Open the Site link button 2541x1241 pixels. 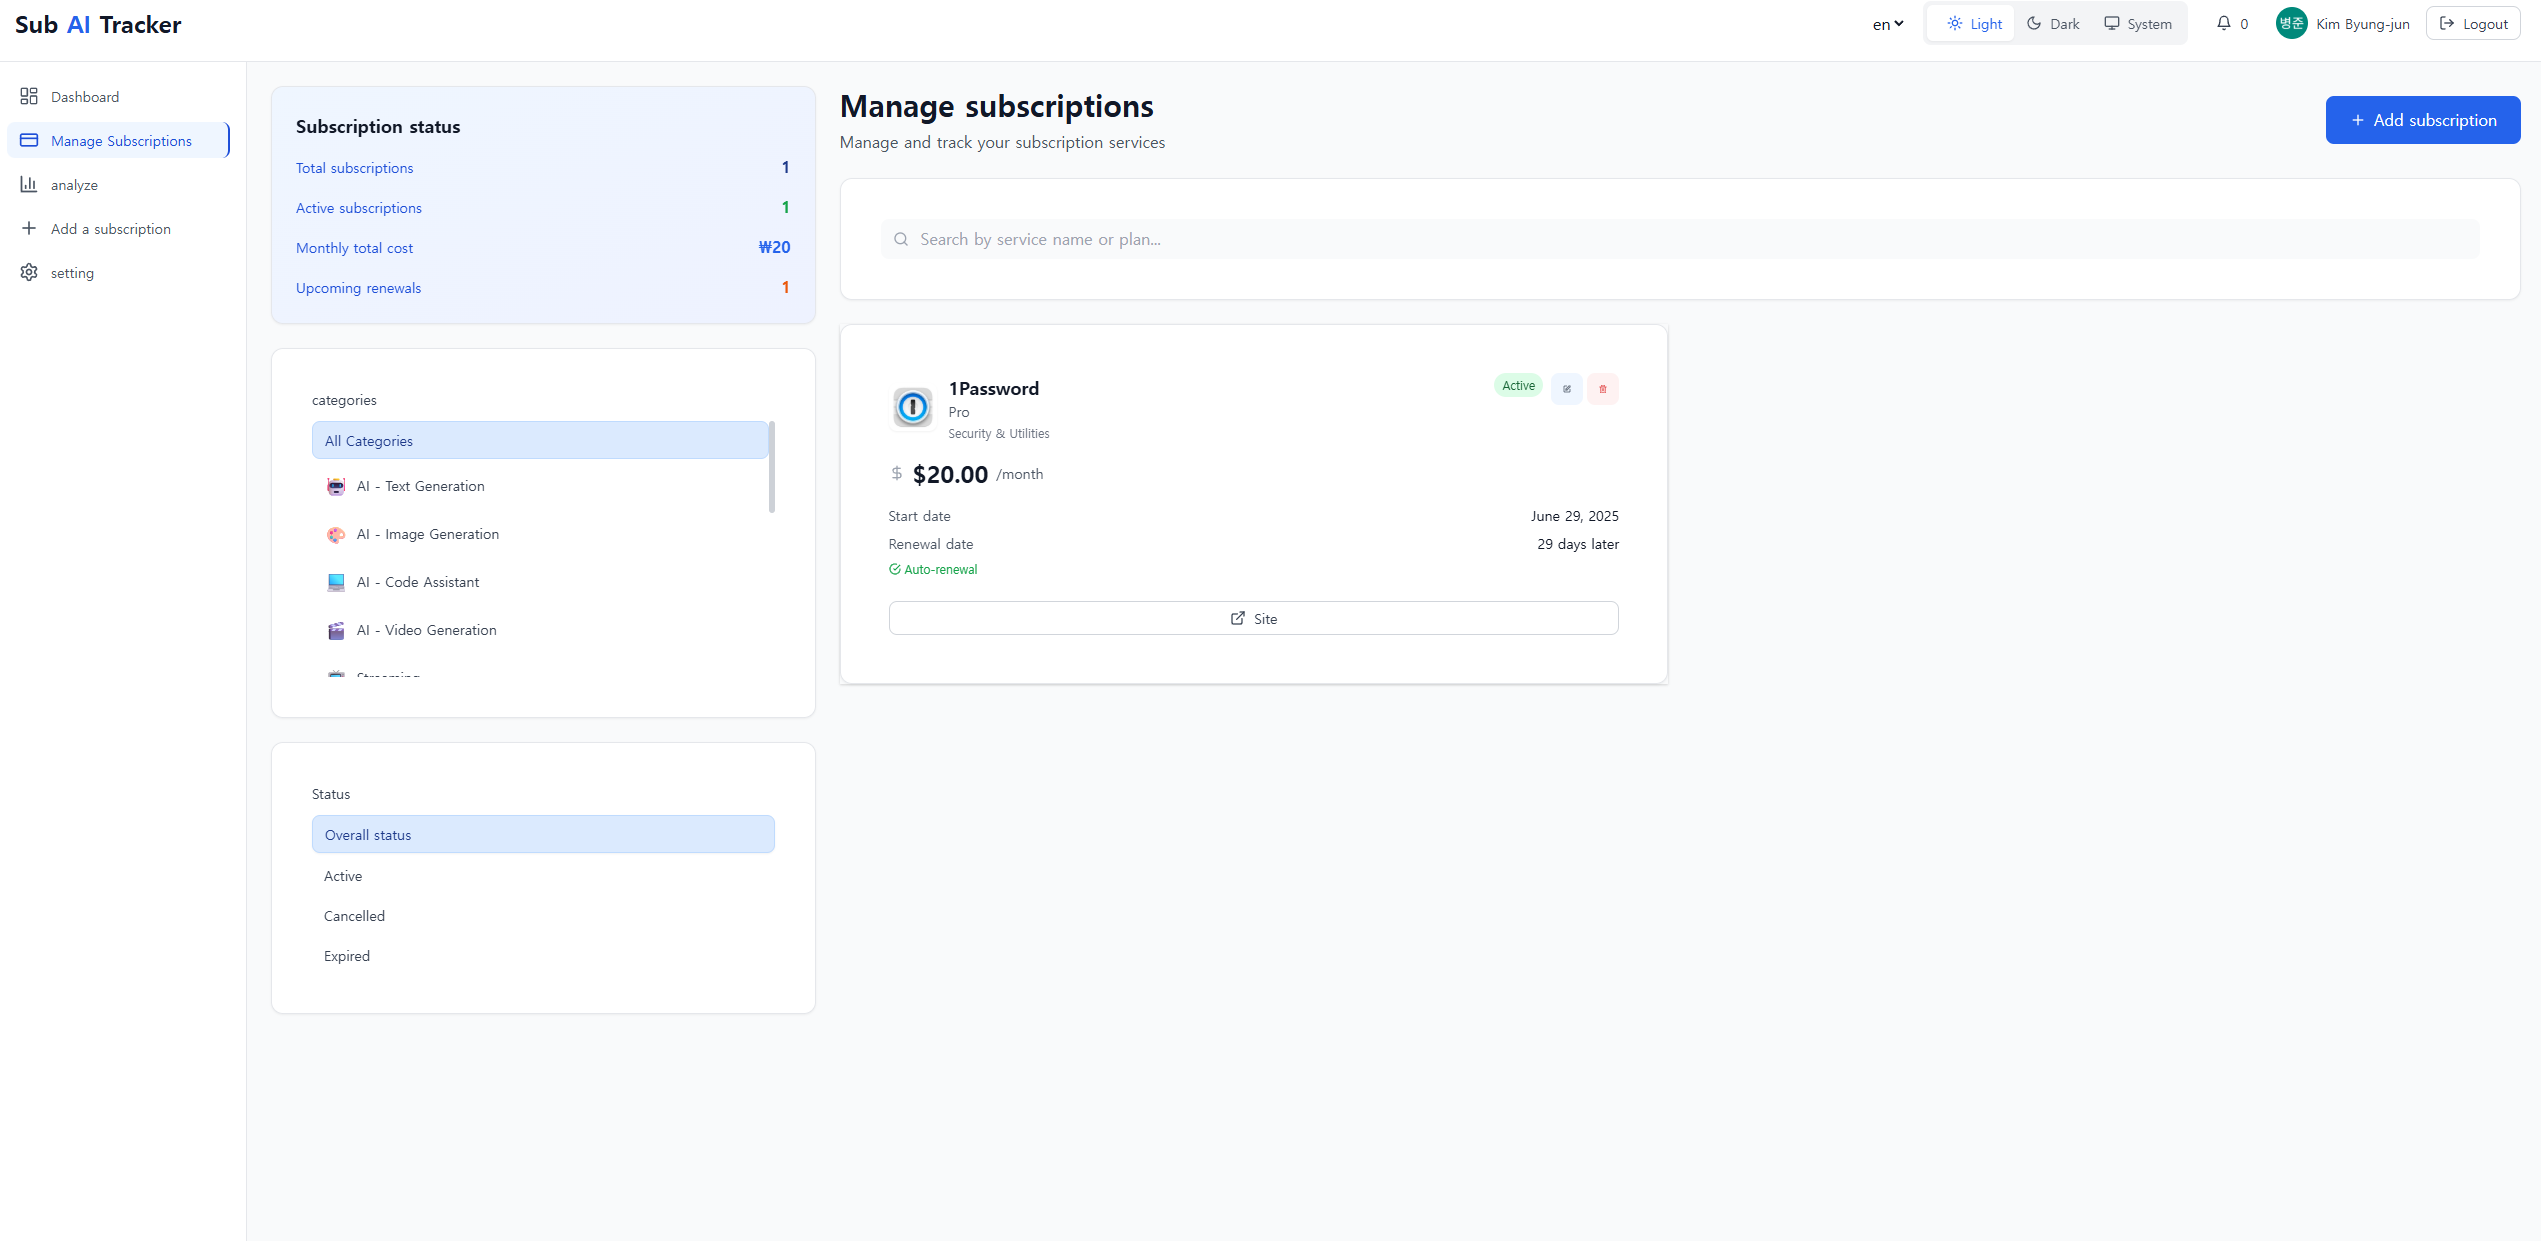pos(1253,618)
